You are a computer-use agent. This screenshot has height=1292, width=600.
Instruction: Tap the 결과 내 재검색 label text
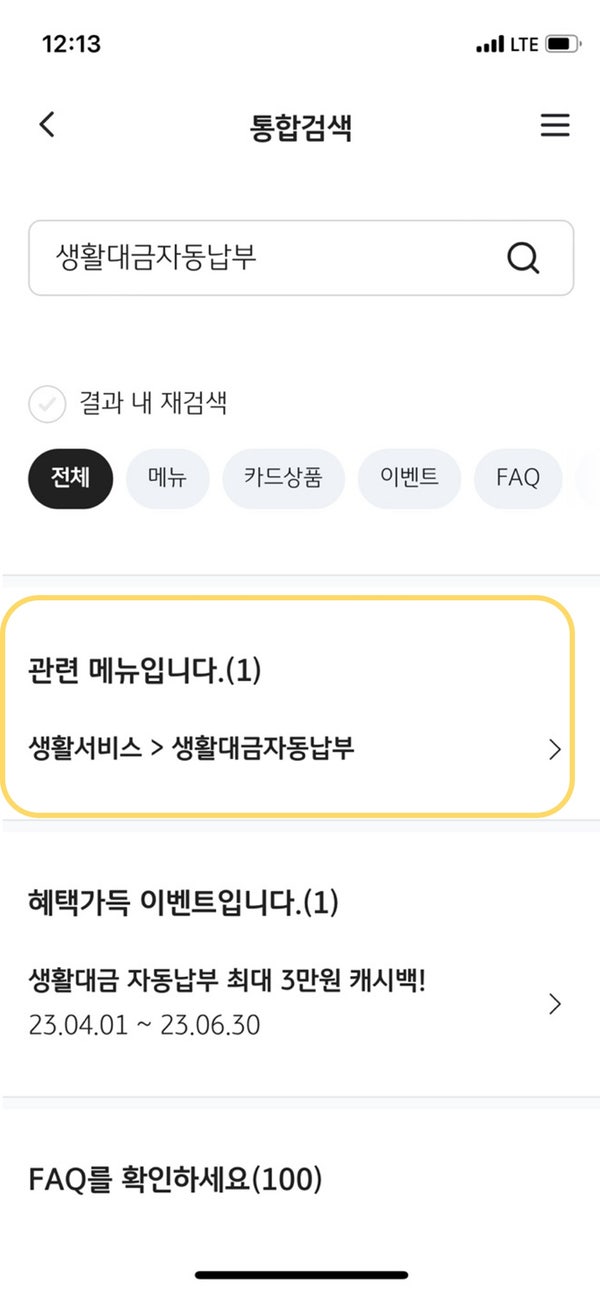[x=153, y=404]
